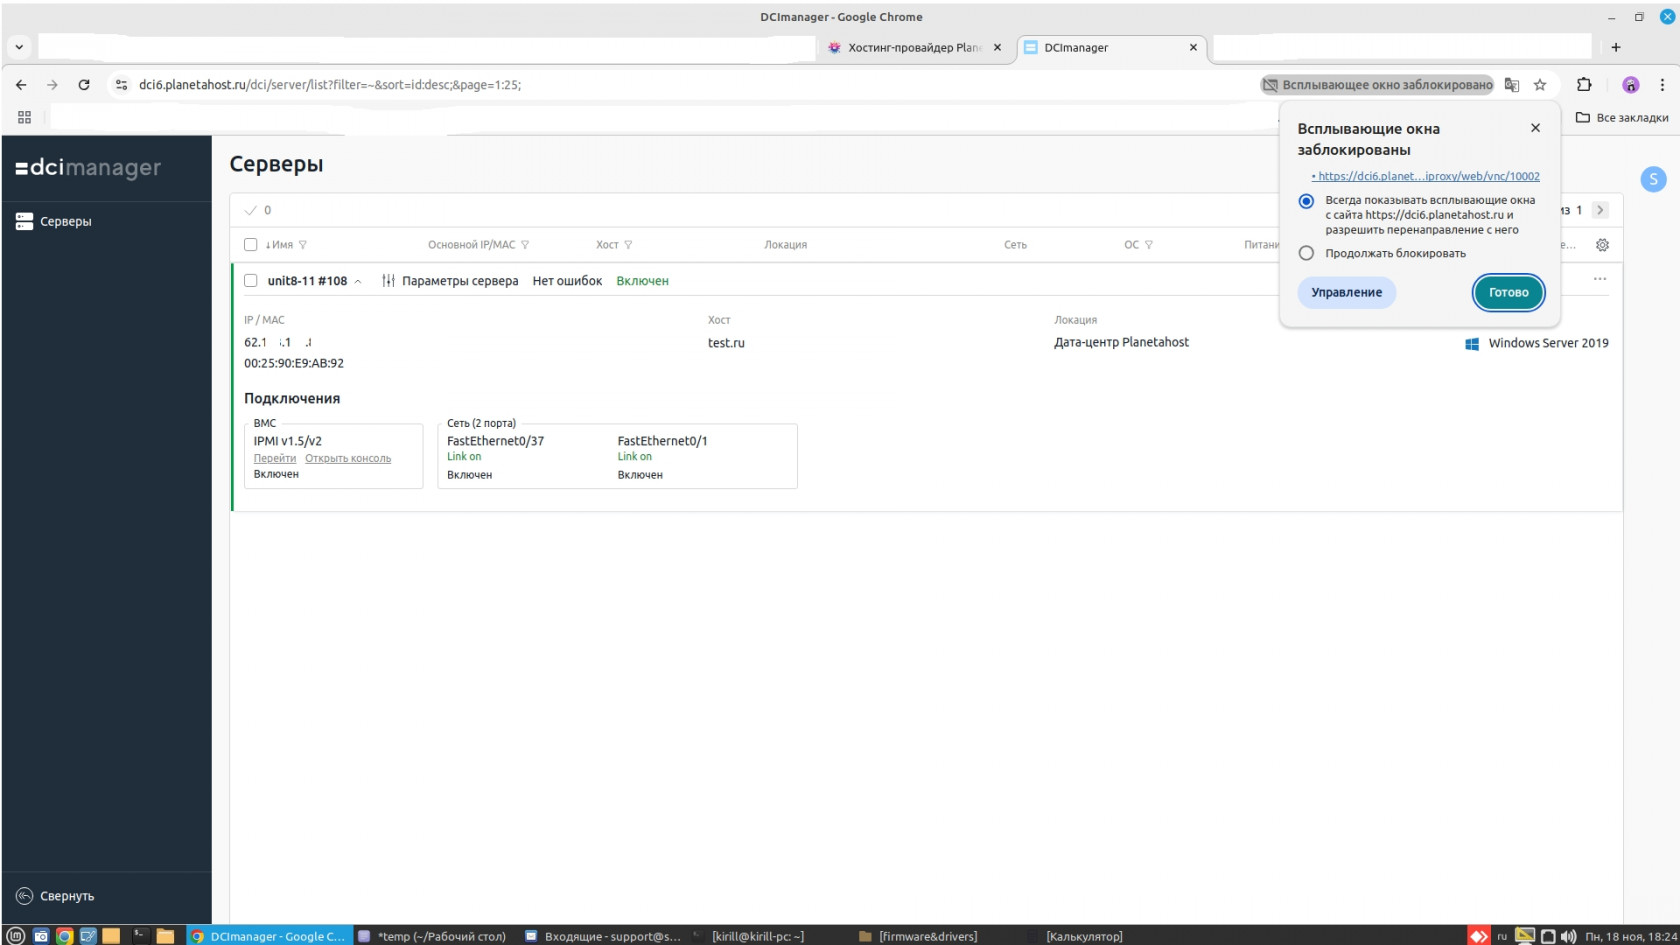View site information icon in address bar
The width and height of the screenshot is (1680, 945).
click(122, 85)
